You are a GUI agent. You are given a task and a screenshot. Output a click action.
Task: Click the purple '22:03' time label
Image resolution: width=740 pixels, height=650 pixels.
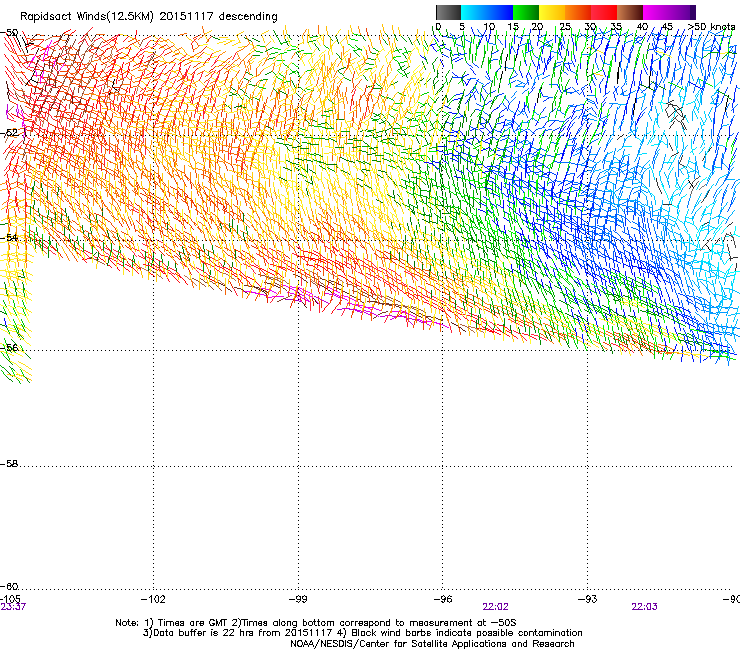pos(644,607)
